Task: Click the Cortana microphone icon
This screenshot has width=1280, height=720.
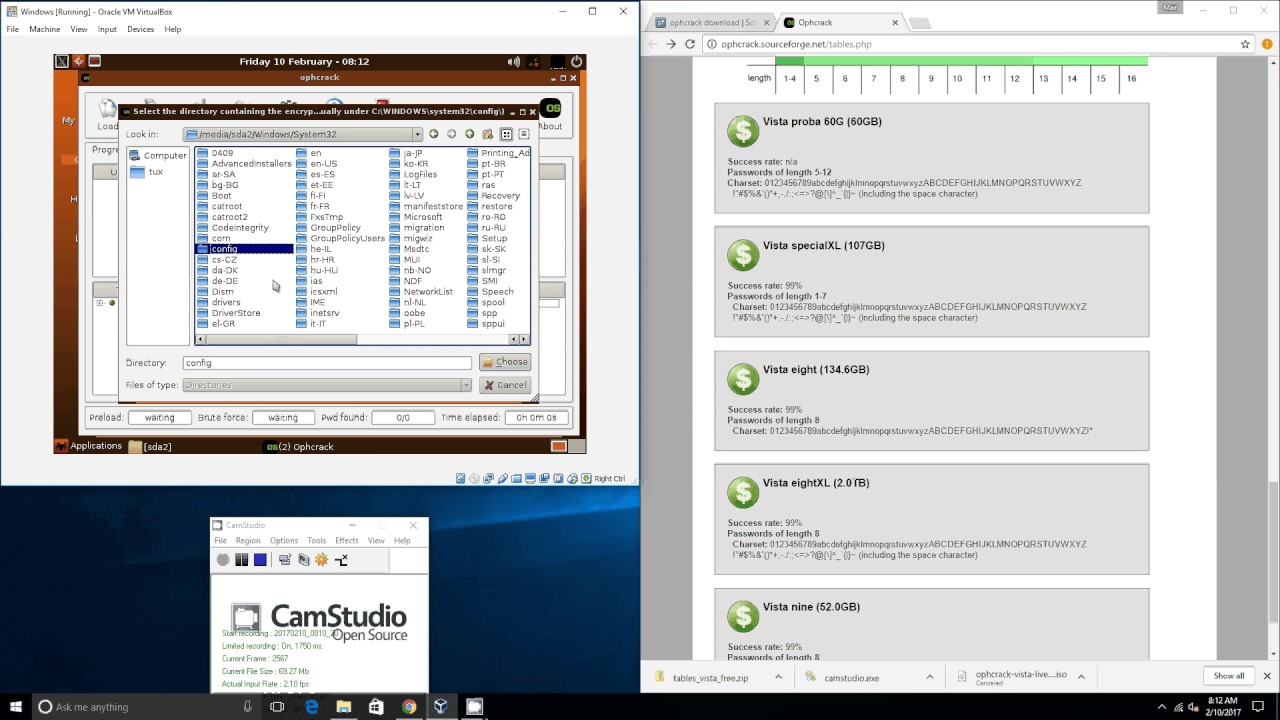Action: 248,707
